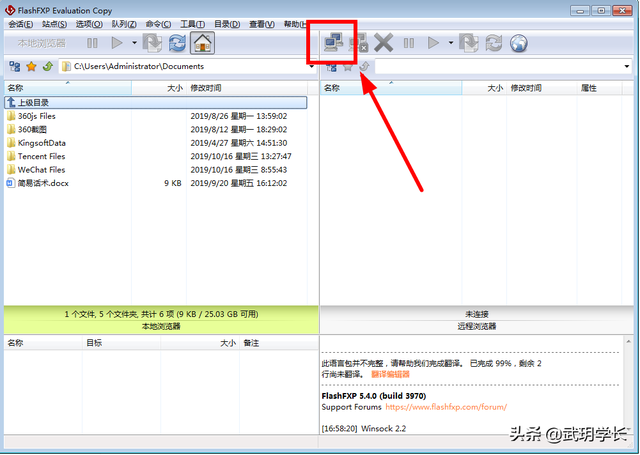Click the local folder tree icon
This screenshot has height=455, width=640.
point(15,66)
